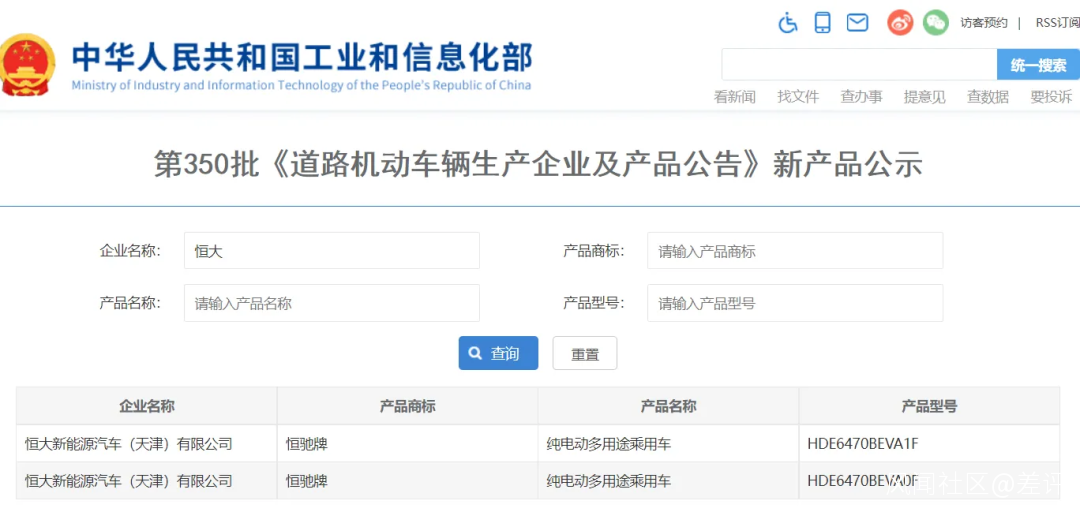Focus the 企业名称 field containing 恒大
Viewport: 1080px width, 512px height.
tap(331, 251)
